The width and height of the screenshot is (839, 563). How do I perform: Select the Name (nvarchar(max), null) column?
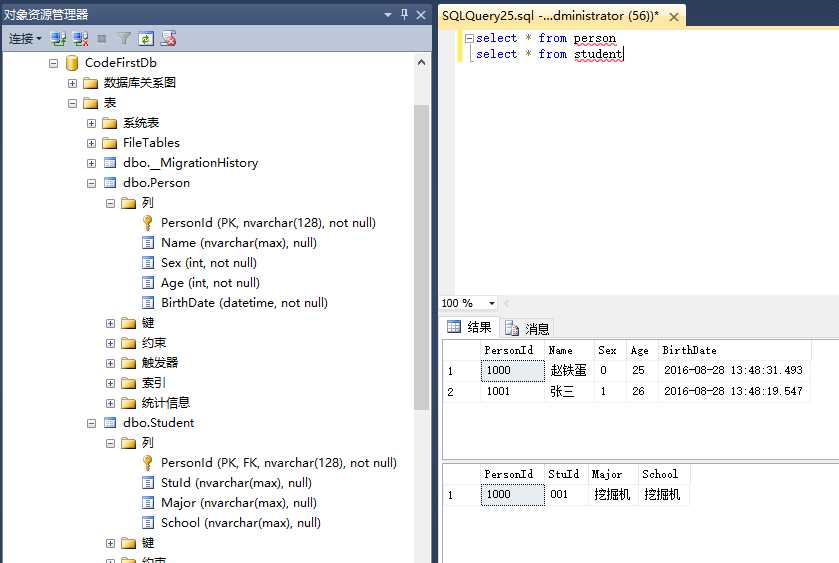239,243
